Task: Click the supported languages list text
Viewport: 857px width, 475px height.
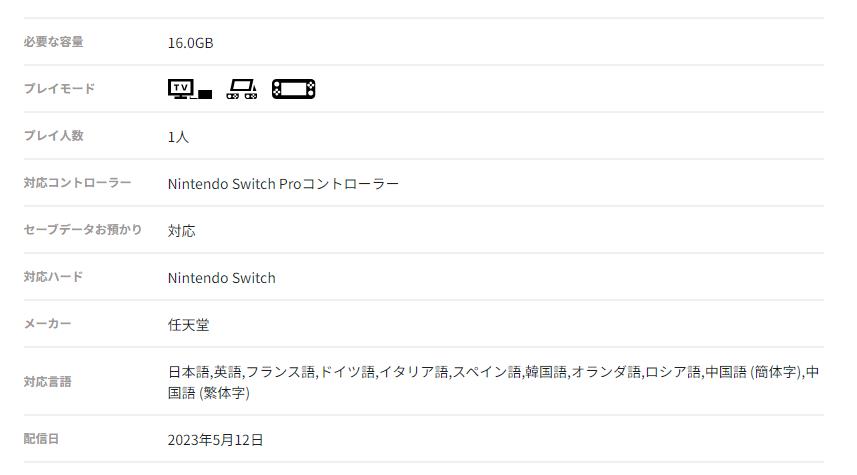Action: point(493,382)
